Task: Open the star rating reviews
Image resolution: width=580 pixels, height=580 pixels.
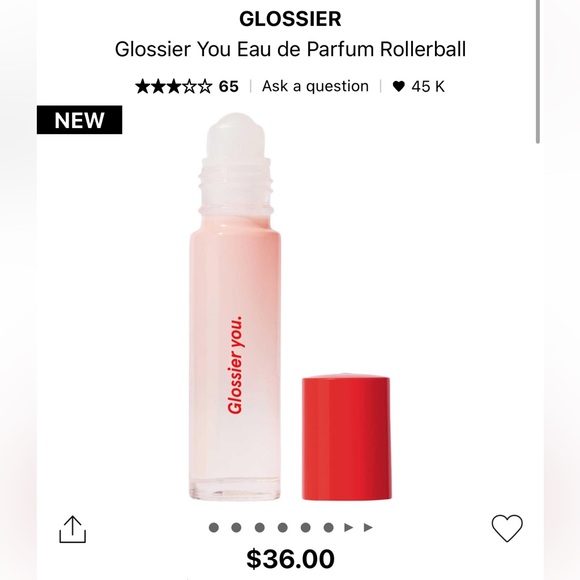Action: click(174, 87)
